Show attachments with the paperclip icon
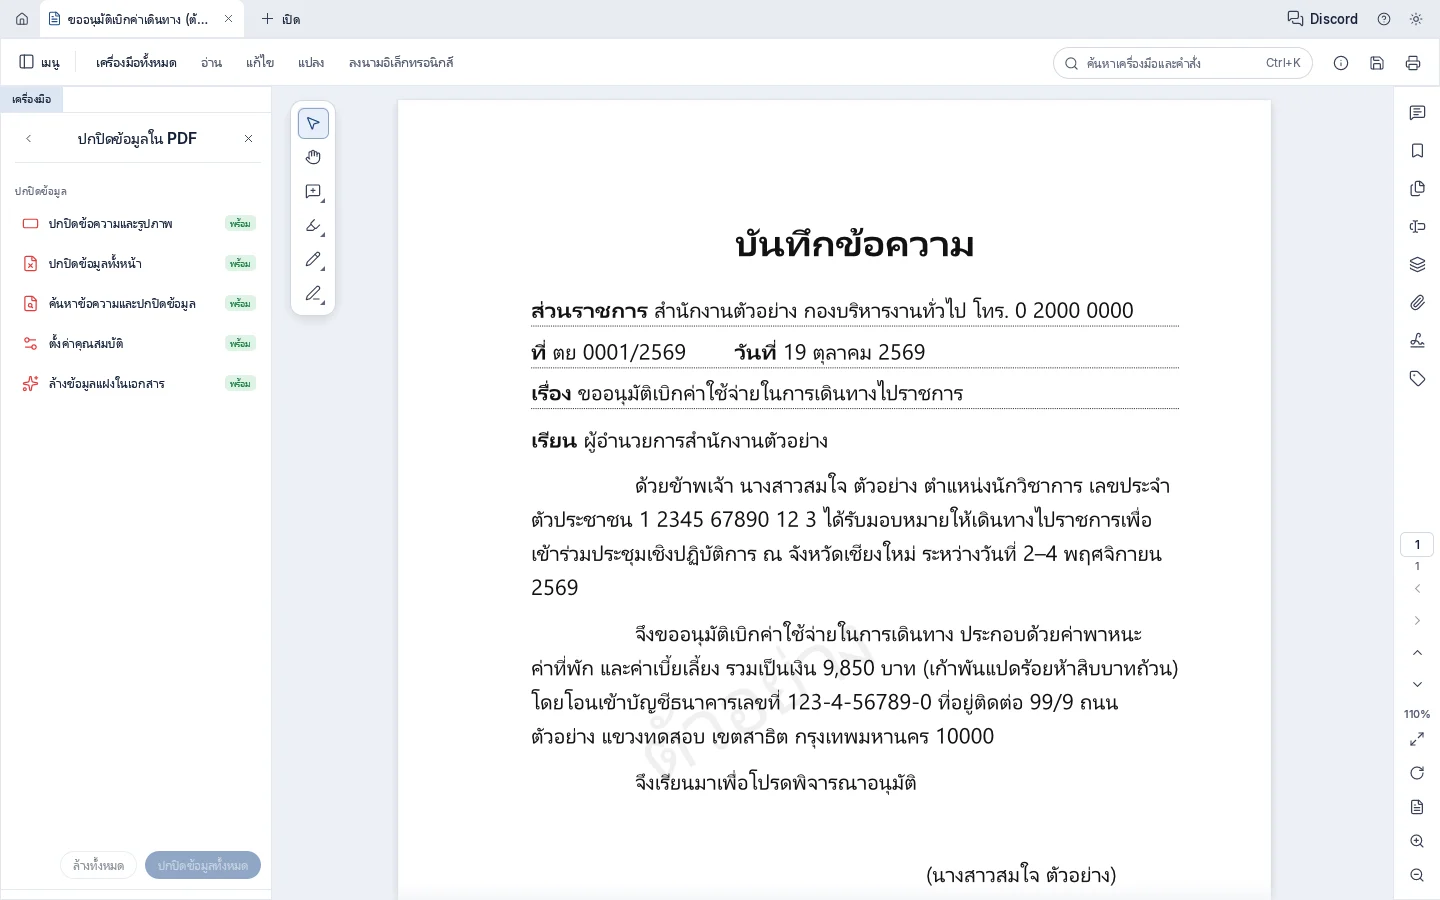Image resolution: width=1440 pixels, height=900 pixels. [1417, 303]
